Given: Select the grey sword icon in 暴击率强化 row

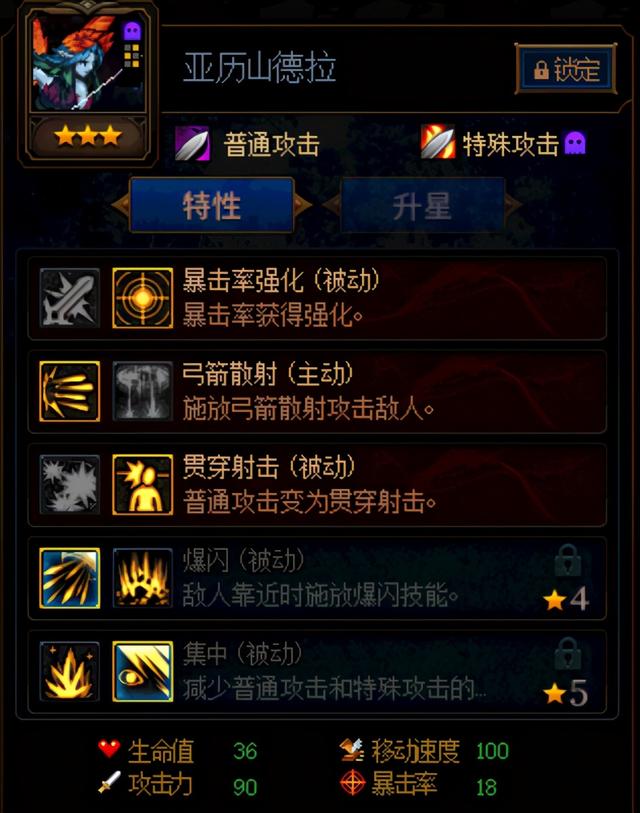Looking at the screenshot, I should 69,298.
